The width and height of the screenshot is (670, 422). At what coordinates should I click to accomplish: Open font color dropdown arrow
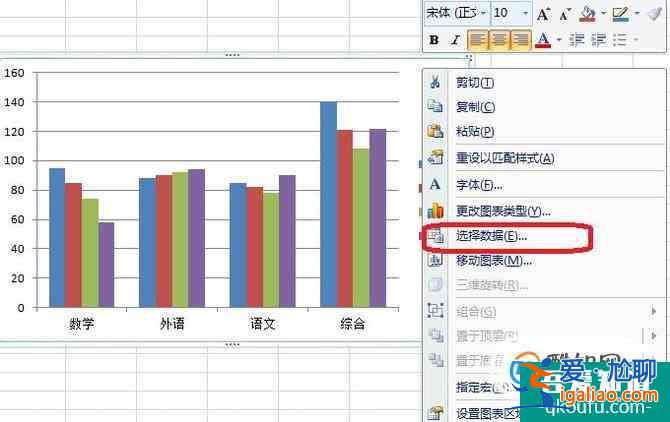(559, 40)
